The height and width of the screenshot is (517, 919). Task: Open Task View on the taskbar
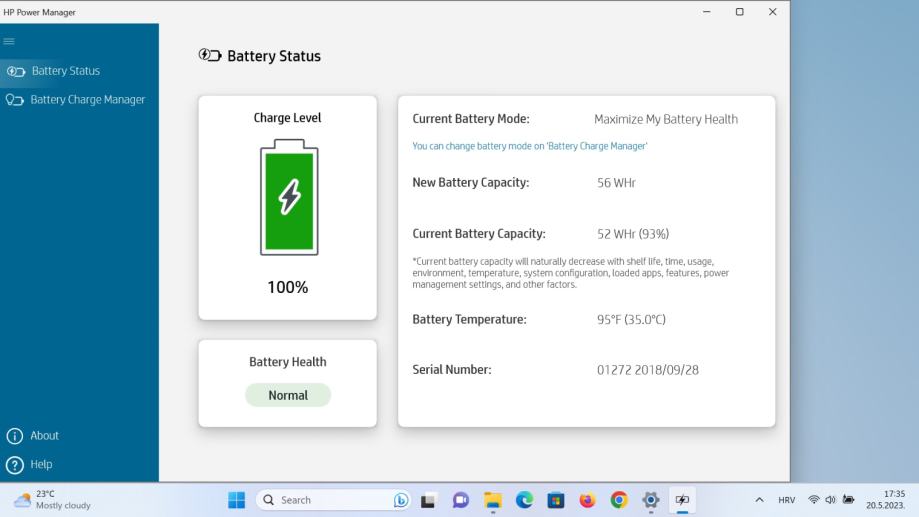click(x=428, y=500)
